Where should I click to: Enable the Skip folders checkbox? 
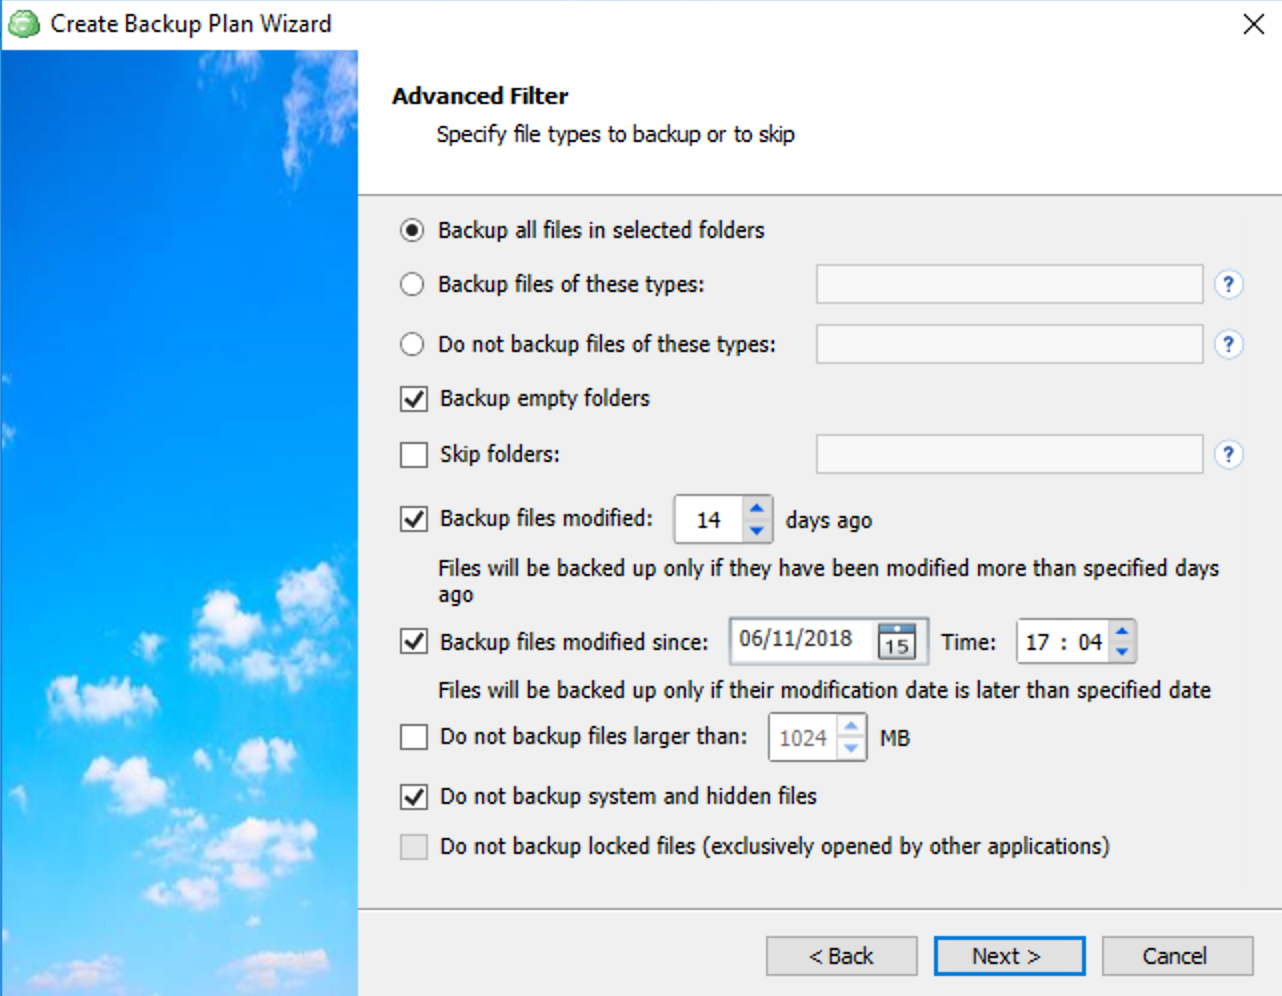pyautogui.click(x=414, y=455)
